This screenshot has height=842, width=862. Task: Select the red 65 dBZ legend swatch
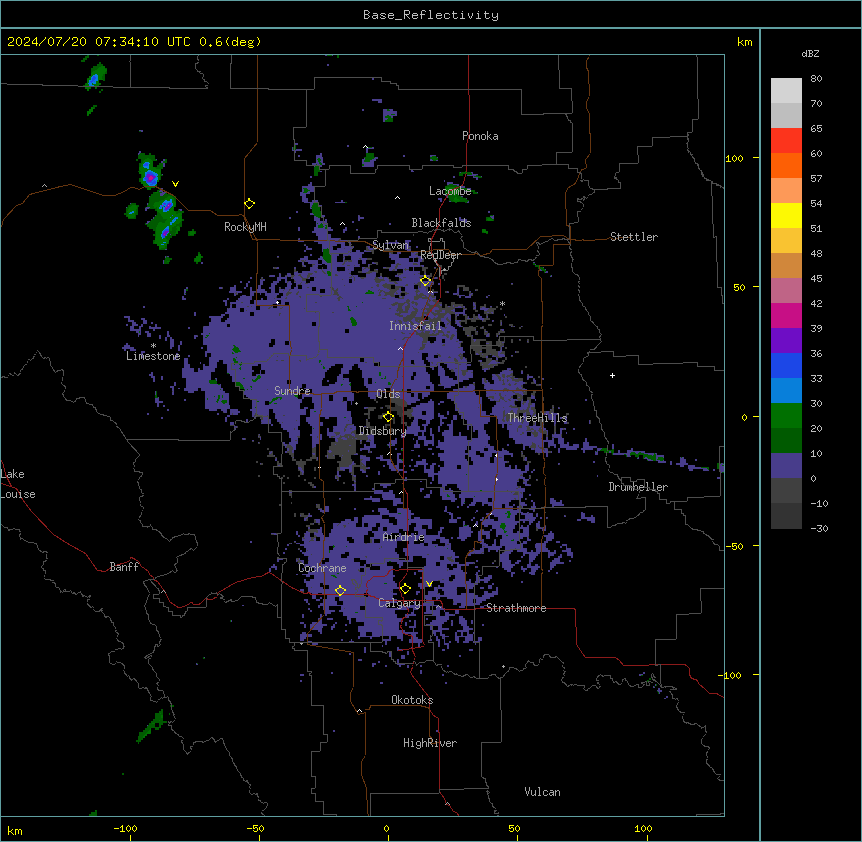pos(786,140)
